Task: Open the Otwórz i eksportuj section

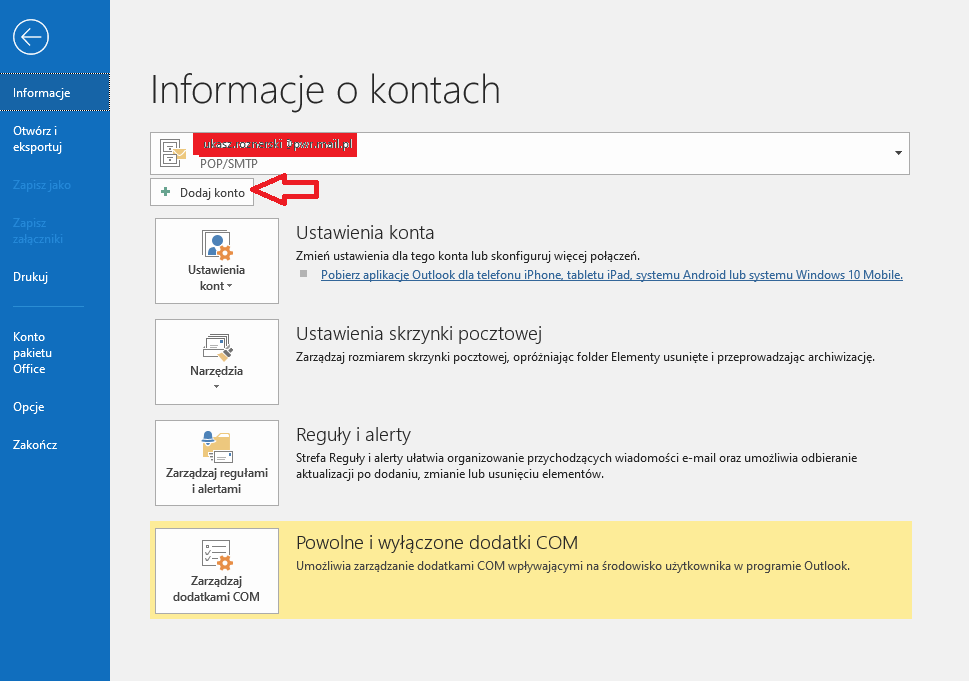Action: [38, 139]
